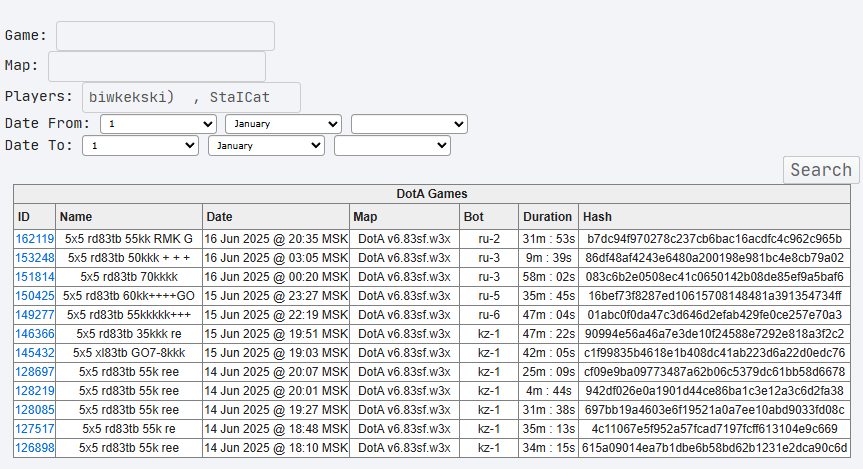The height and width of the screenshot is (469, 863).
Task: Click the Map column header
Action: point(404,217)
